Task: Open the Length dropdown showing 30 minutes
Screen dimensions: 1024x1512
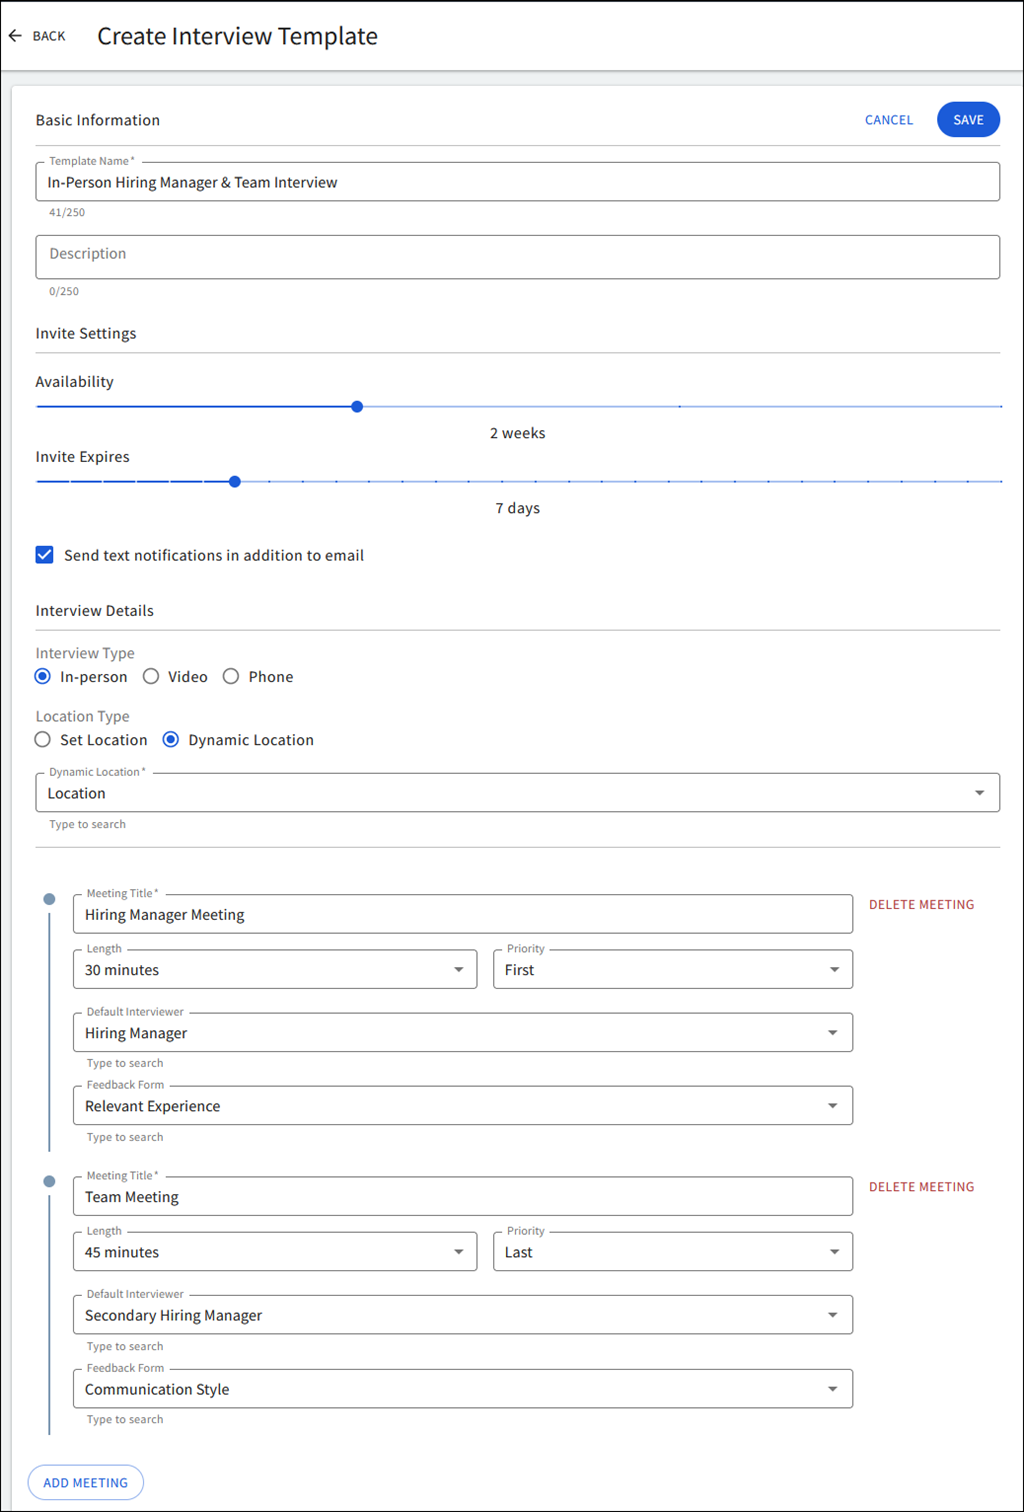Action: tap(460, 969)
